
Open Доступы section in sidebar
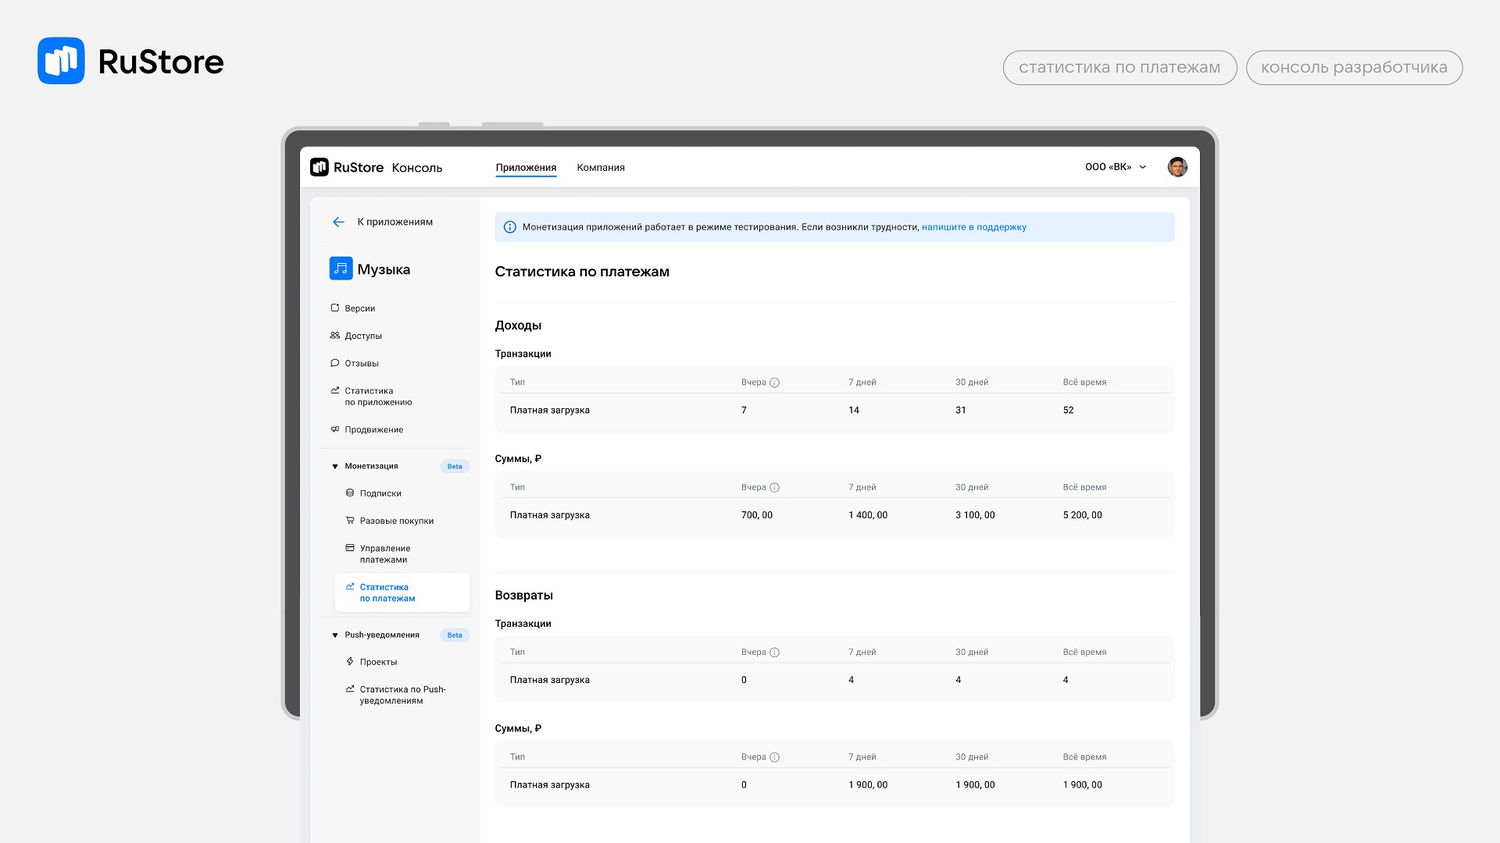363,336
